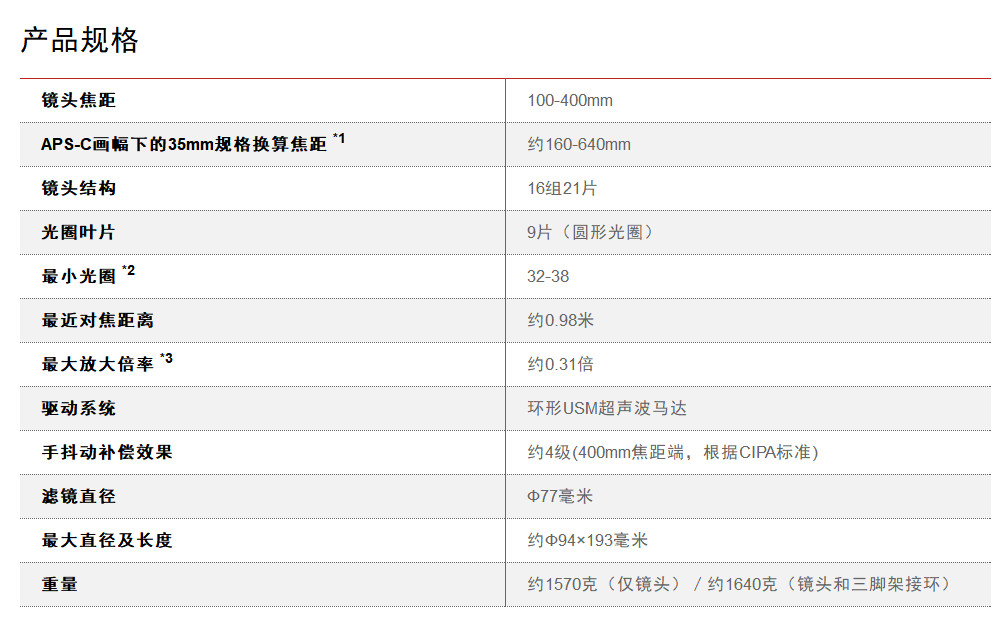Image resolution: width=1008 pixels, height=628 pixels.
Task: Click the 100-400mm focal length value
Action: [570, 100]
